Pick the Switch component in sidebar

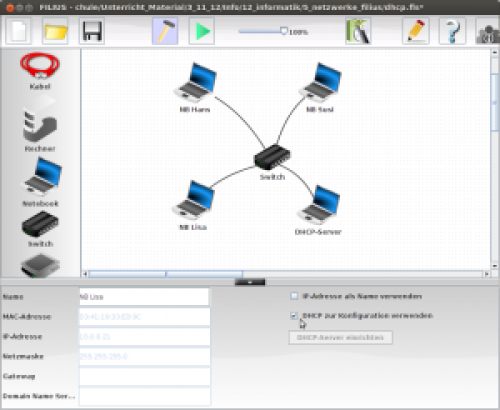(x=40, y=229)
